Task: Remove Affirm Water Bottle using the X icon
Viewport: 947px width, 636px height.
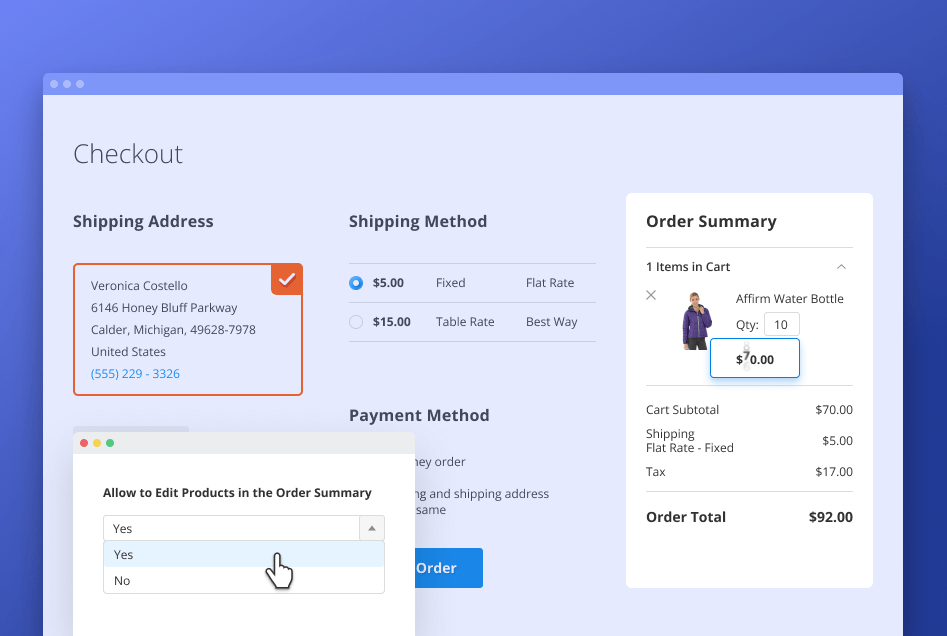Action: tap(651, 295)
